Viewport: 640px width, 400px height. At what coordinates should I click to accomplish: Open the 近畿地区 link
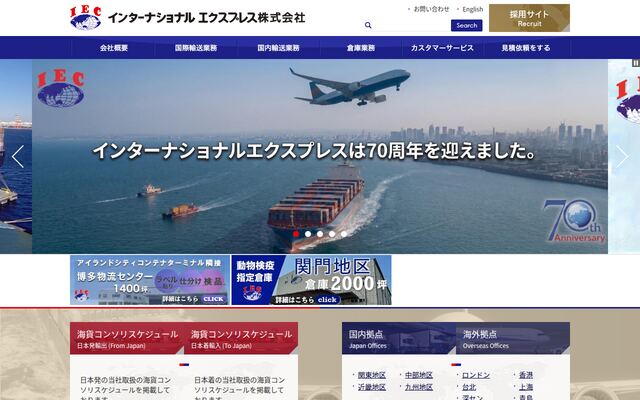click(371, 387)
